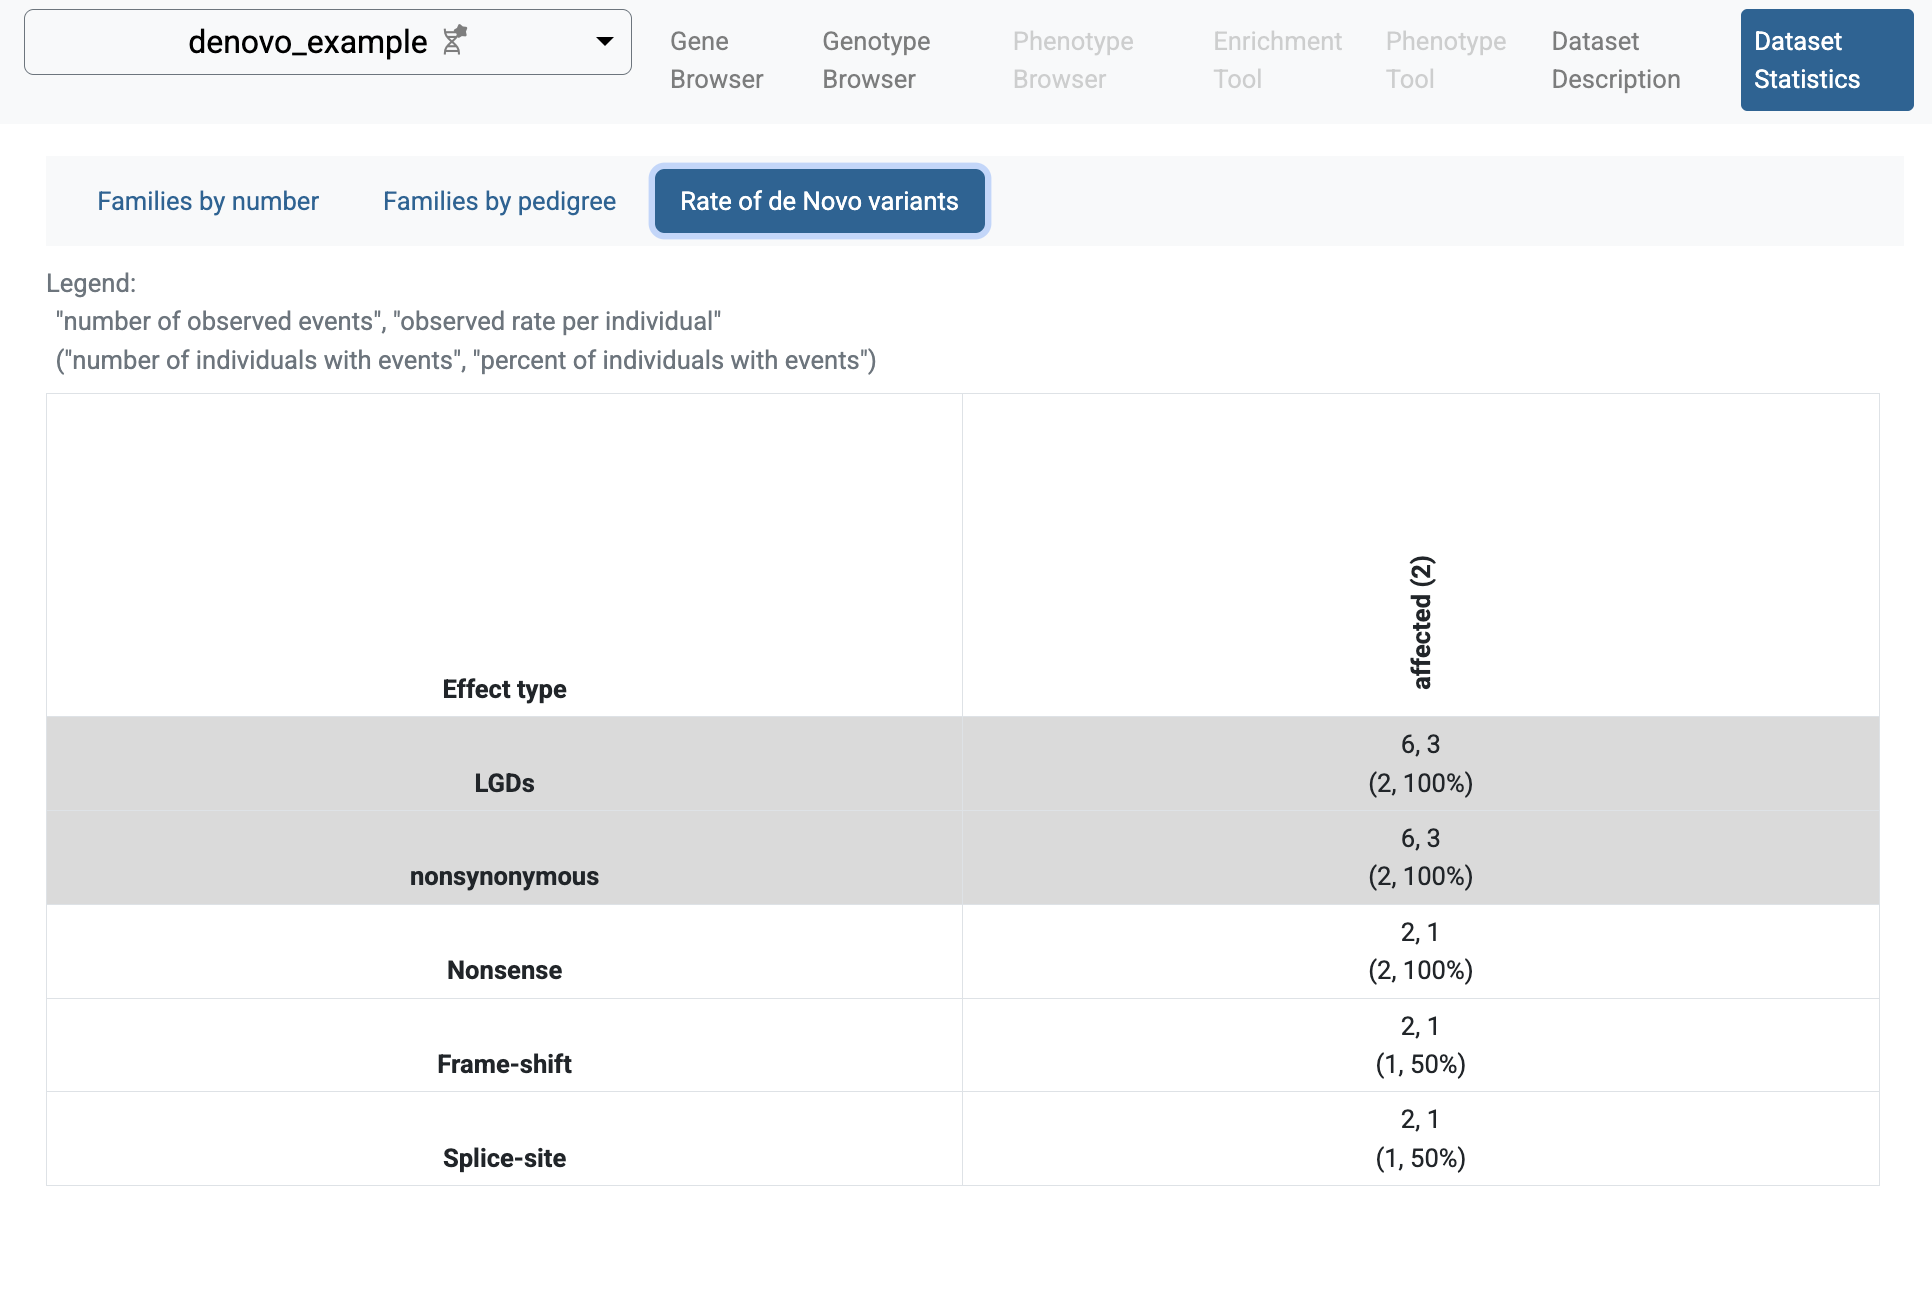
Task: Click the Splice-site effect type label
Action: click(x=504, y=1157)
